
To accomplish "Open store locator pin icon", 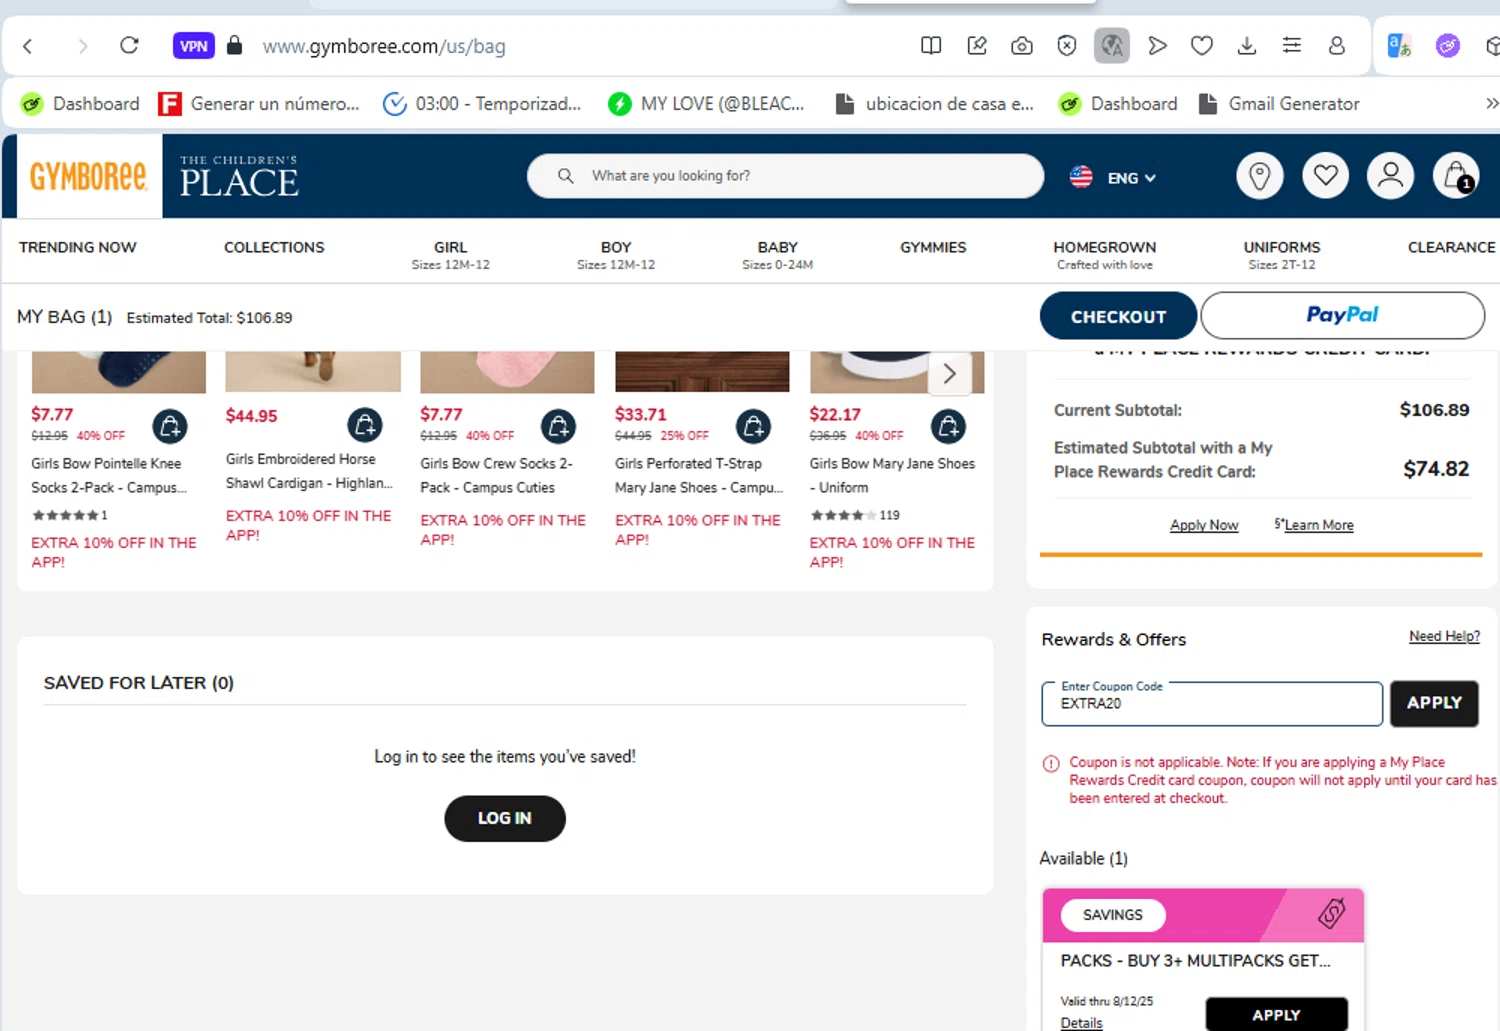I will (x=1260, y=176).
